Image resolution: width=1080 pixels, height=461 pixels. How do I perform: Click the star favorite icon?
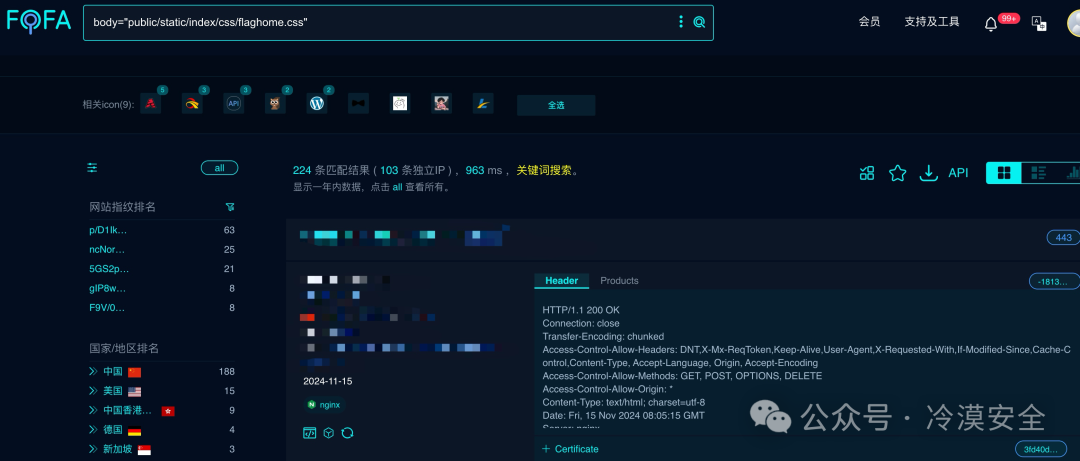pyautogui.click(x=897, y=173)
